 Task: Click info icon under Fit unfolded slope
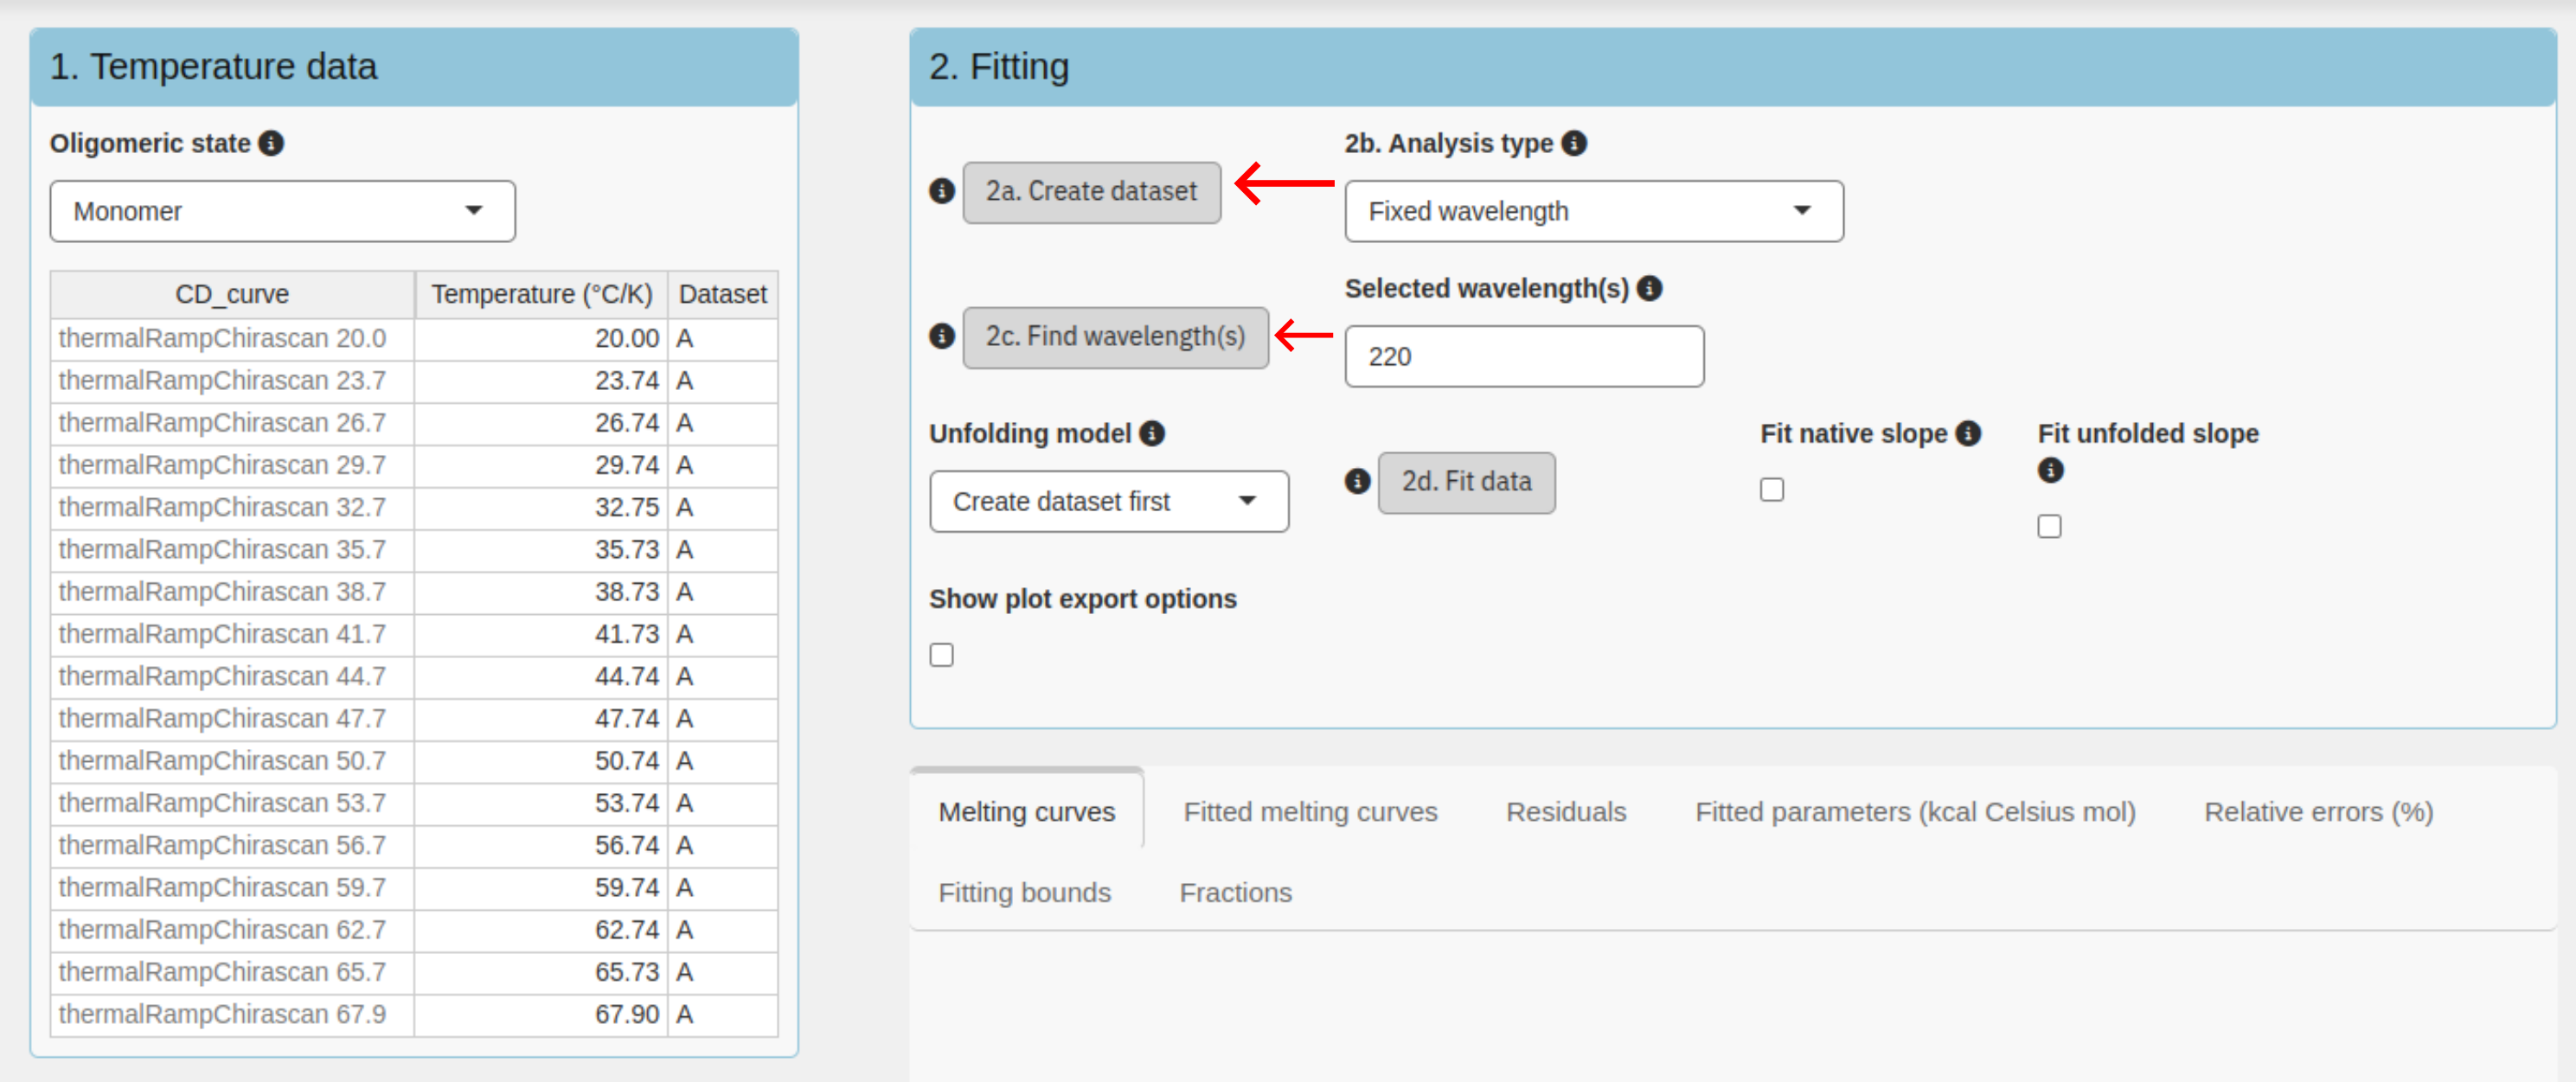(2050, 470)
